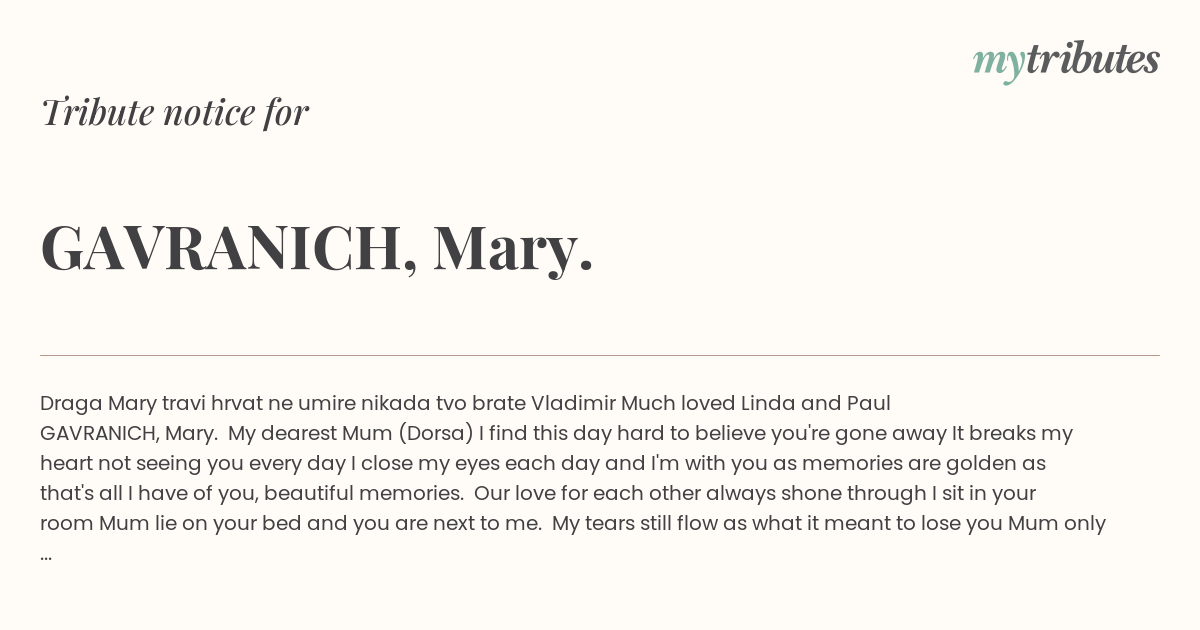Click the mytributes logo
The height and width of the screenshot is (630, 1200).
click(1066, 61)
